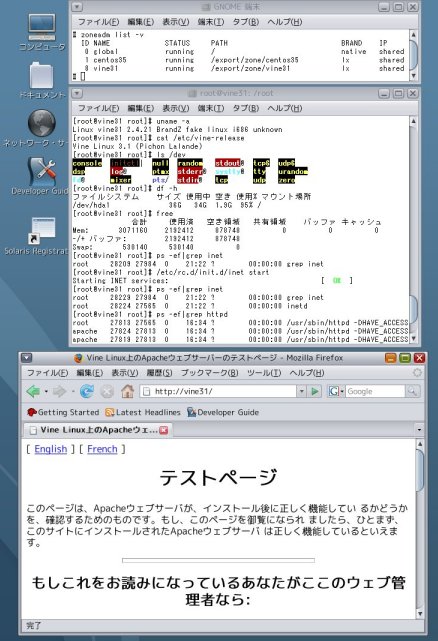Open the search engine chooser dropdown

(342, 391)
